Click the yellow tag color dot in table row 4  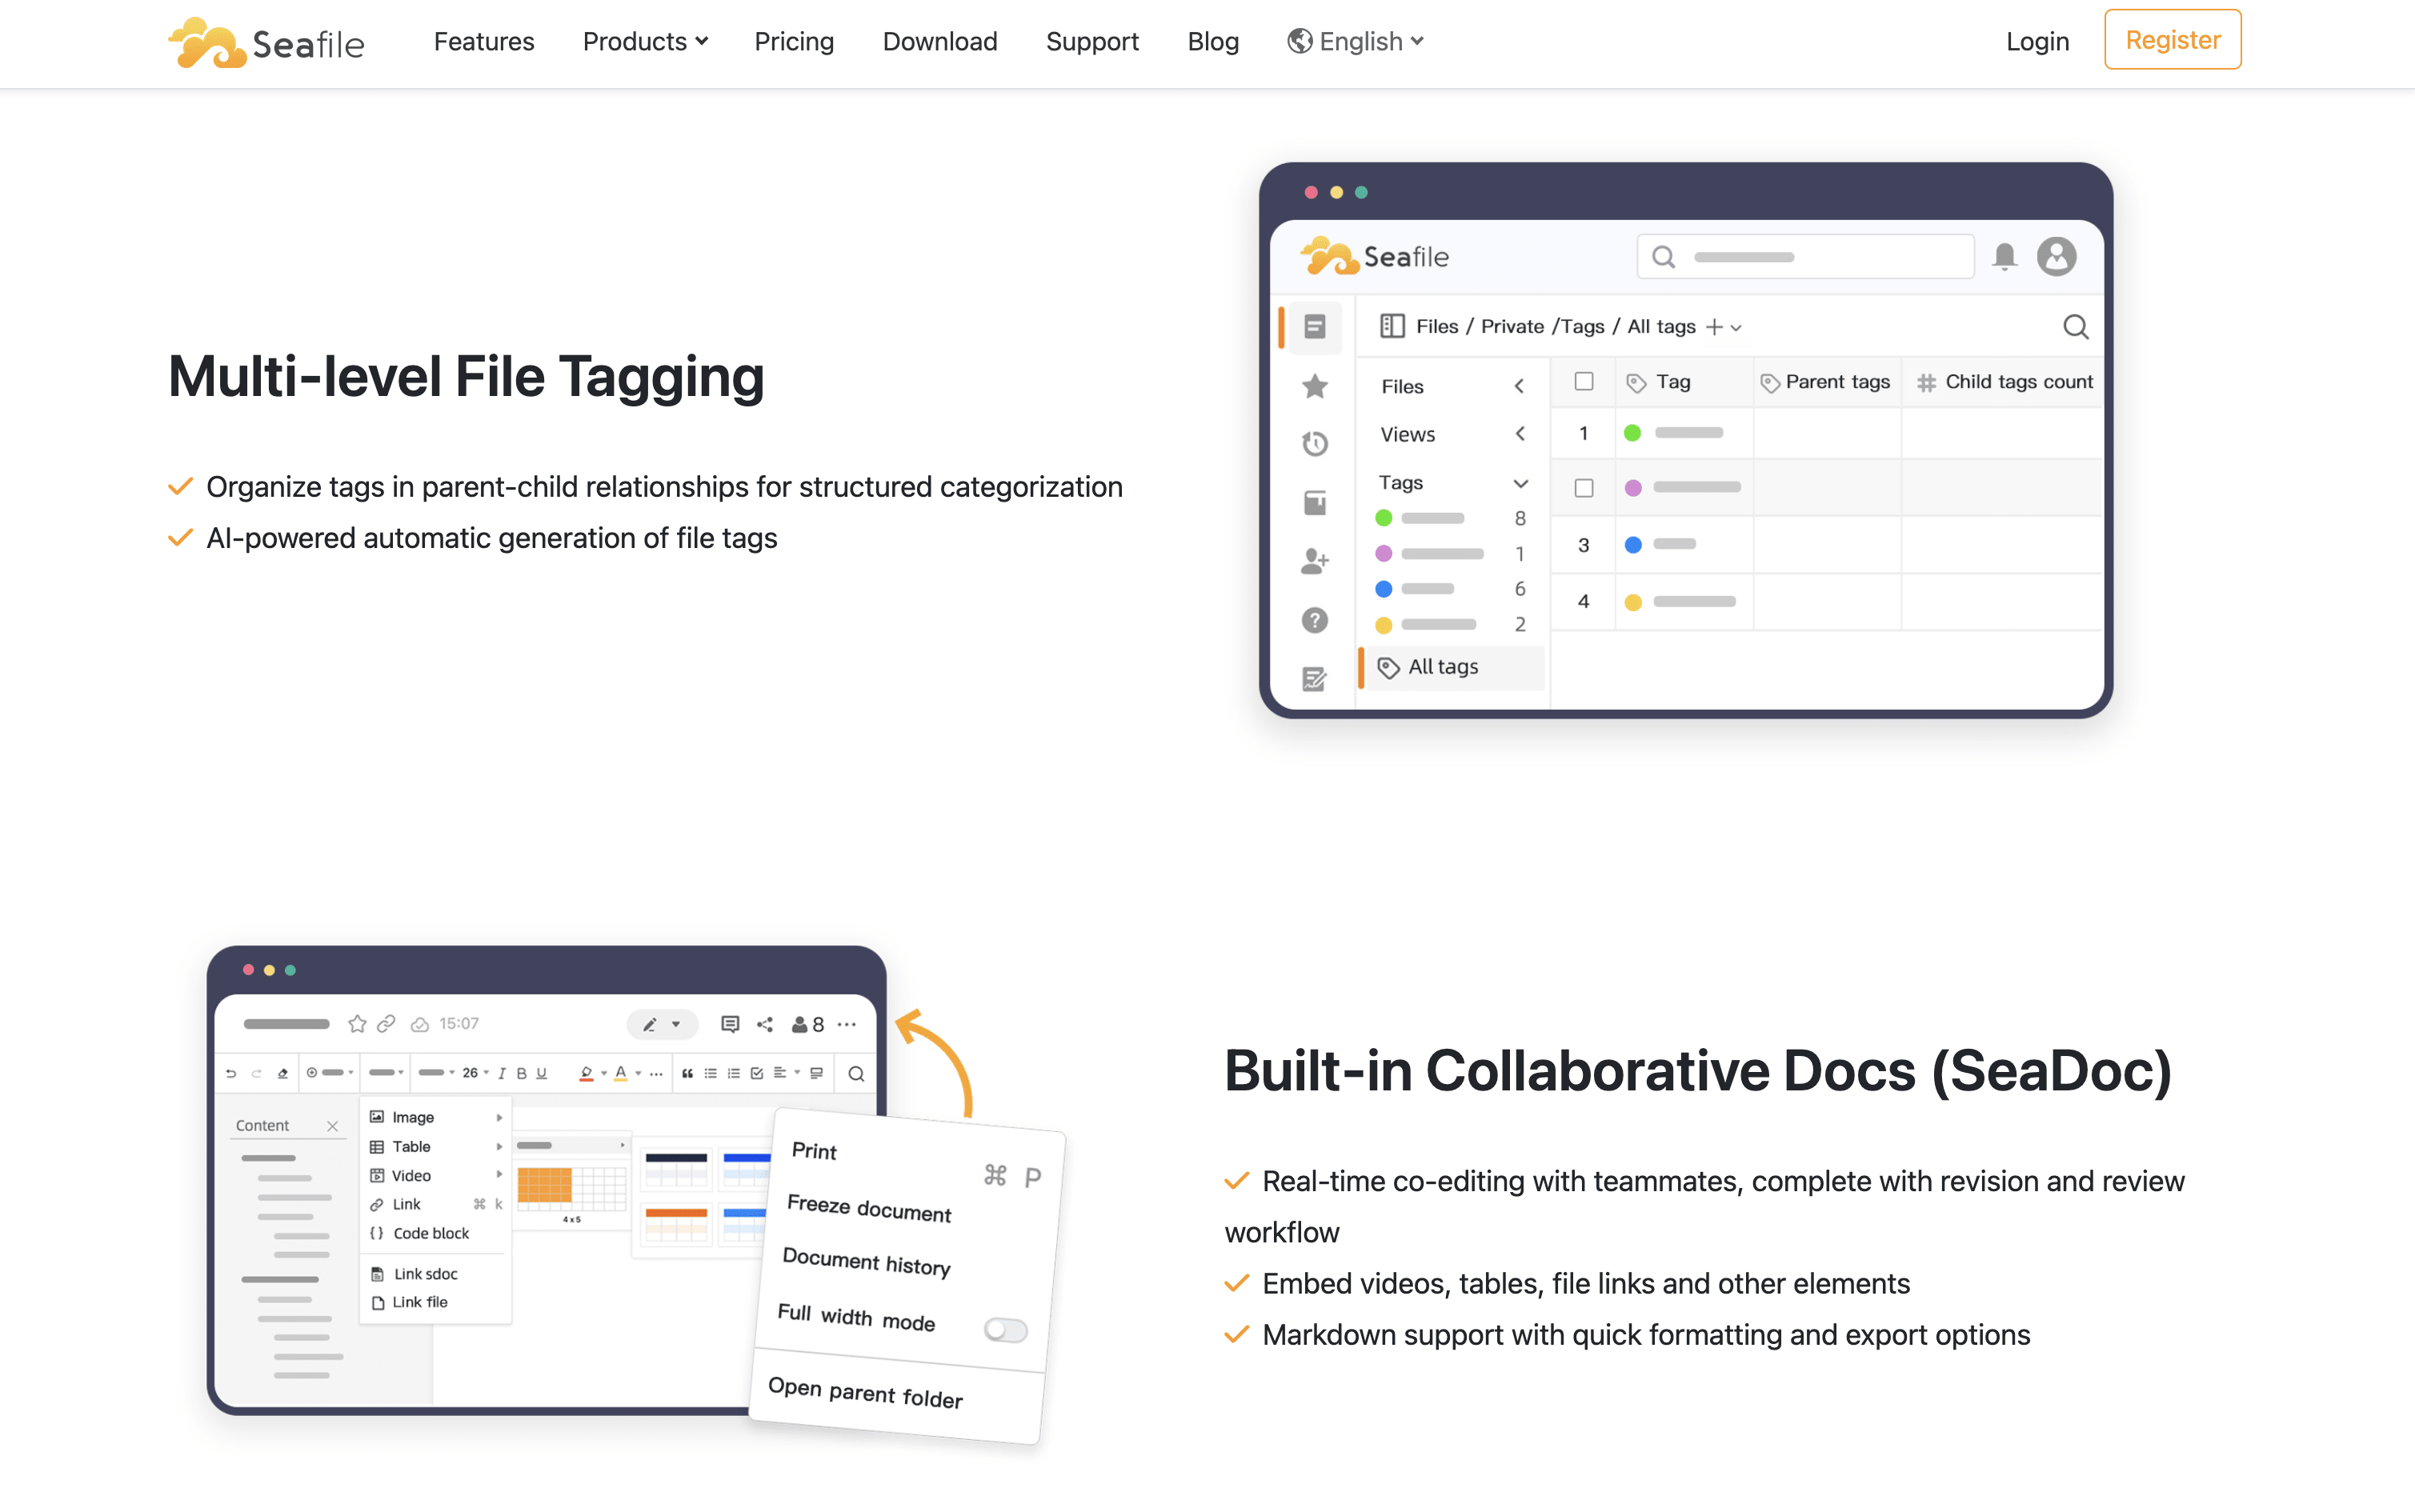[1633, 602]
